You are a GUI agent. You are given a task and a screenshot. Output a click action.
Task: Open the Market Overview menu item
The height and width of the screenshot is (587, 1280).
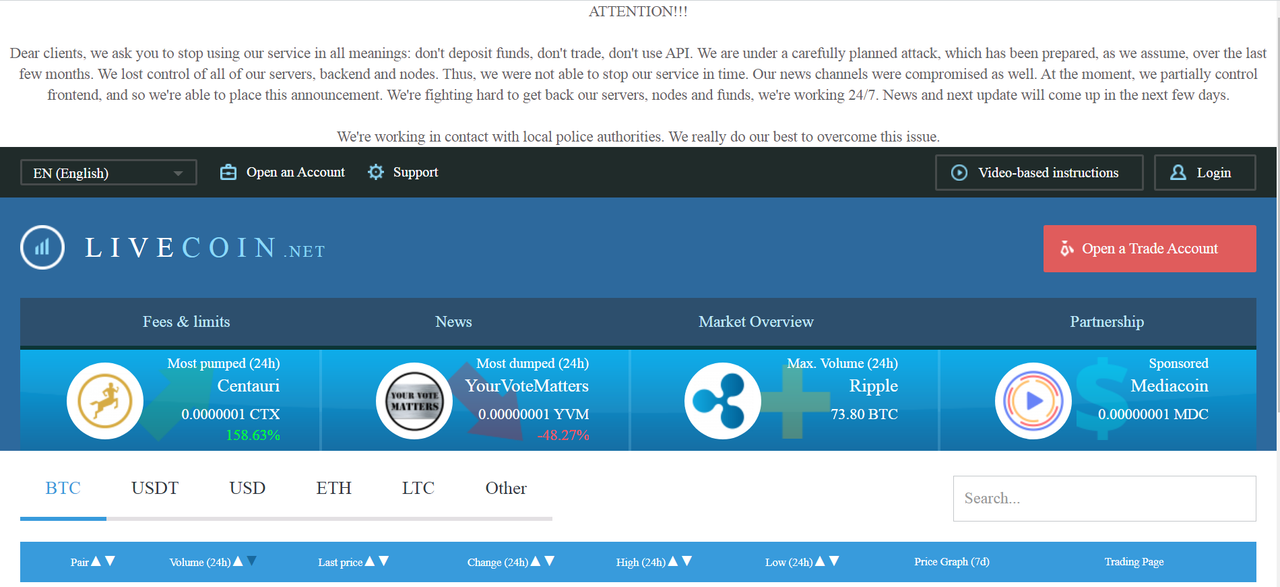coord(756,322)
